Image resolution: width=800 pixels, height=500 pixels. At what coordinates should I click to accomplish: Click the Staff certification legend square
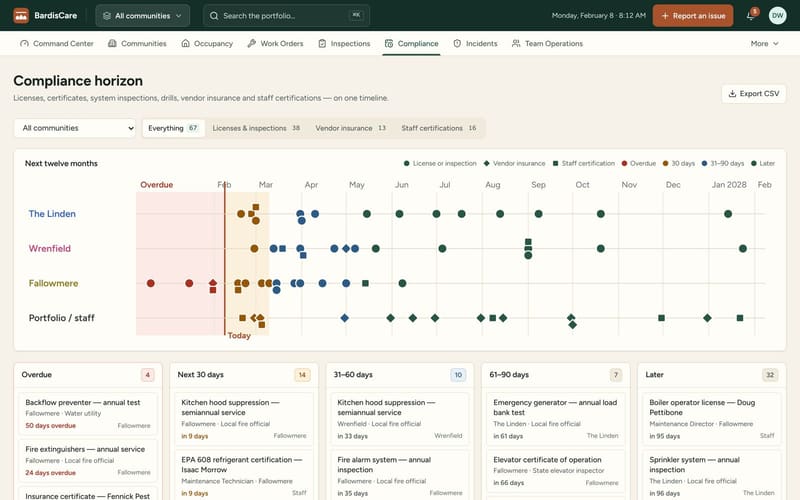[556, 164]
